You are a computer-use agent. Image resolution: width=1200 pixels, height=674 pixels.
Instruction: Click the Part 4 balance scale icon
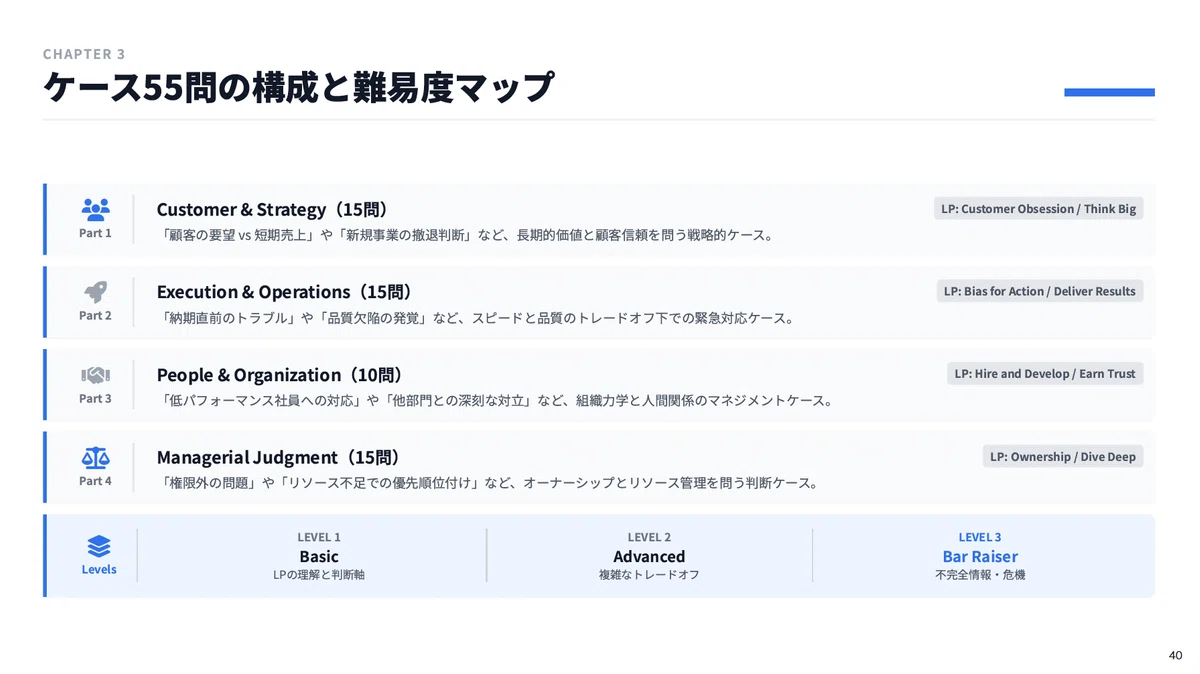point(96,458)
